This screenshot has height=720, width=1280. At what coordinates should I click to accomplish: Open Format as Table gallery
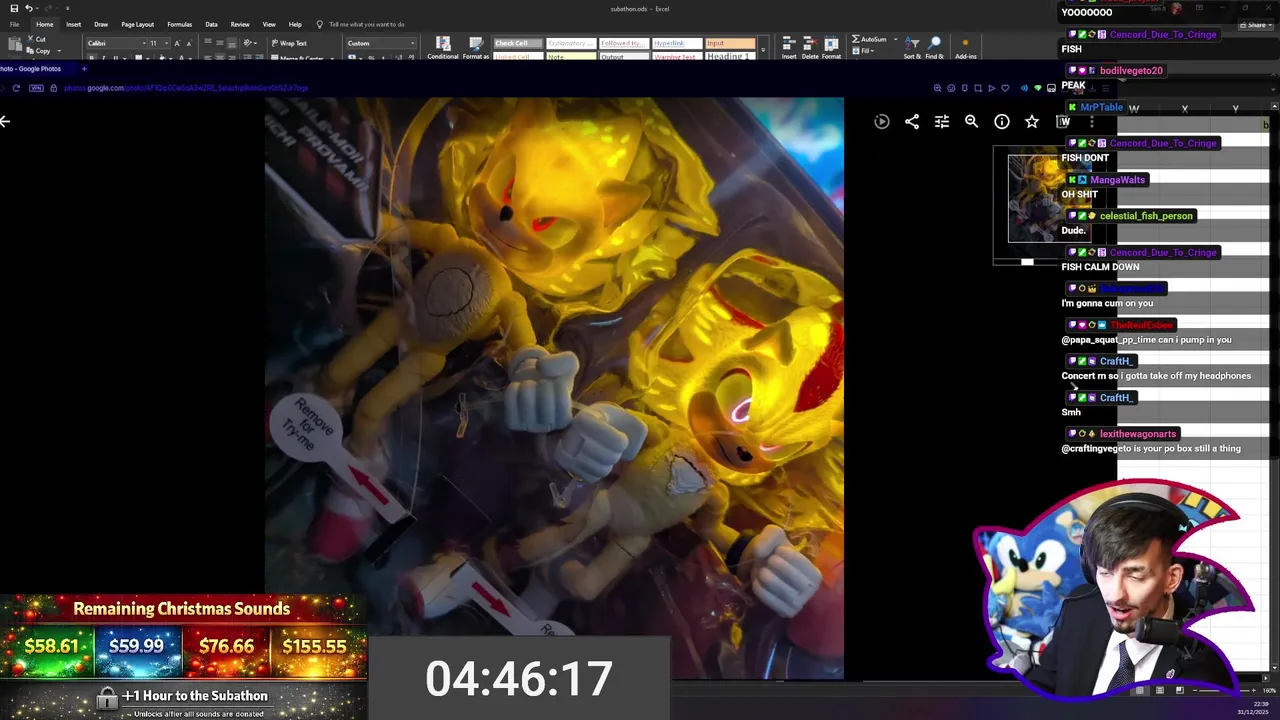click(476, 48)
